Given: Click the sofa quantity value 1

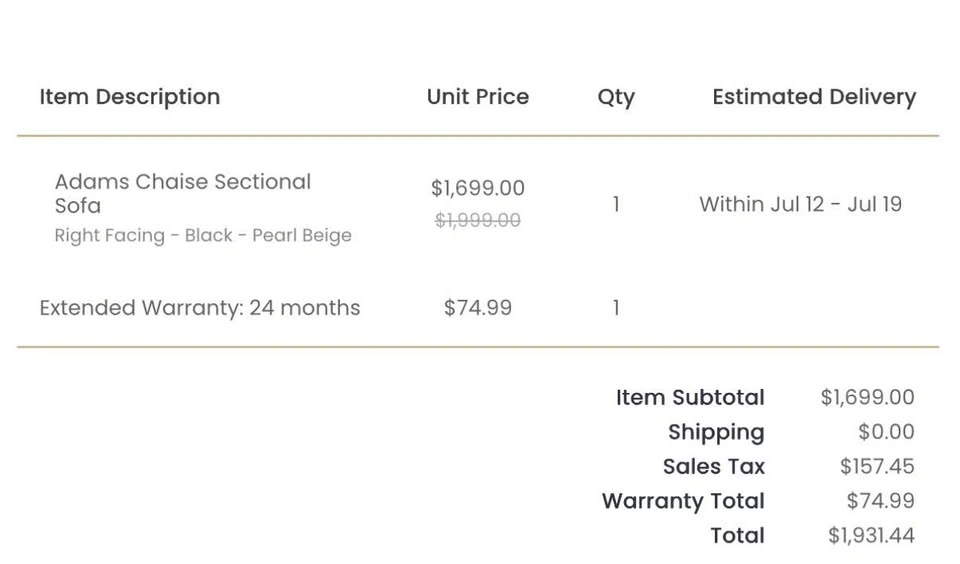Looking at the screenshot, I should 616,204.
